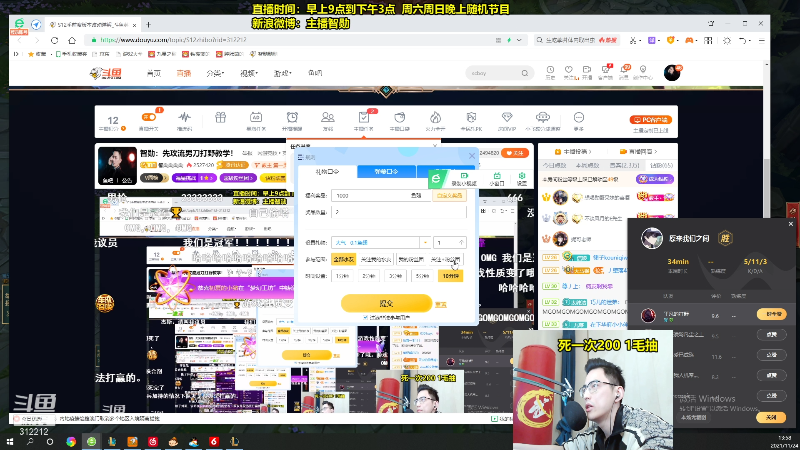Select the second participation condition option
Image resolution: width=800 pixels, height=450 pixels.
(376, 259)
